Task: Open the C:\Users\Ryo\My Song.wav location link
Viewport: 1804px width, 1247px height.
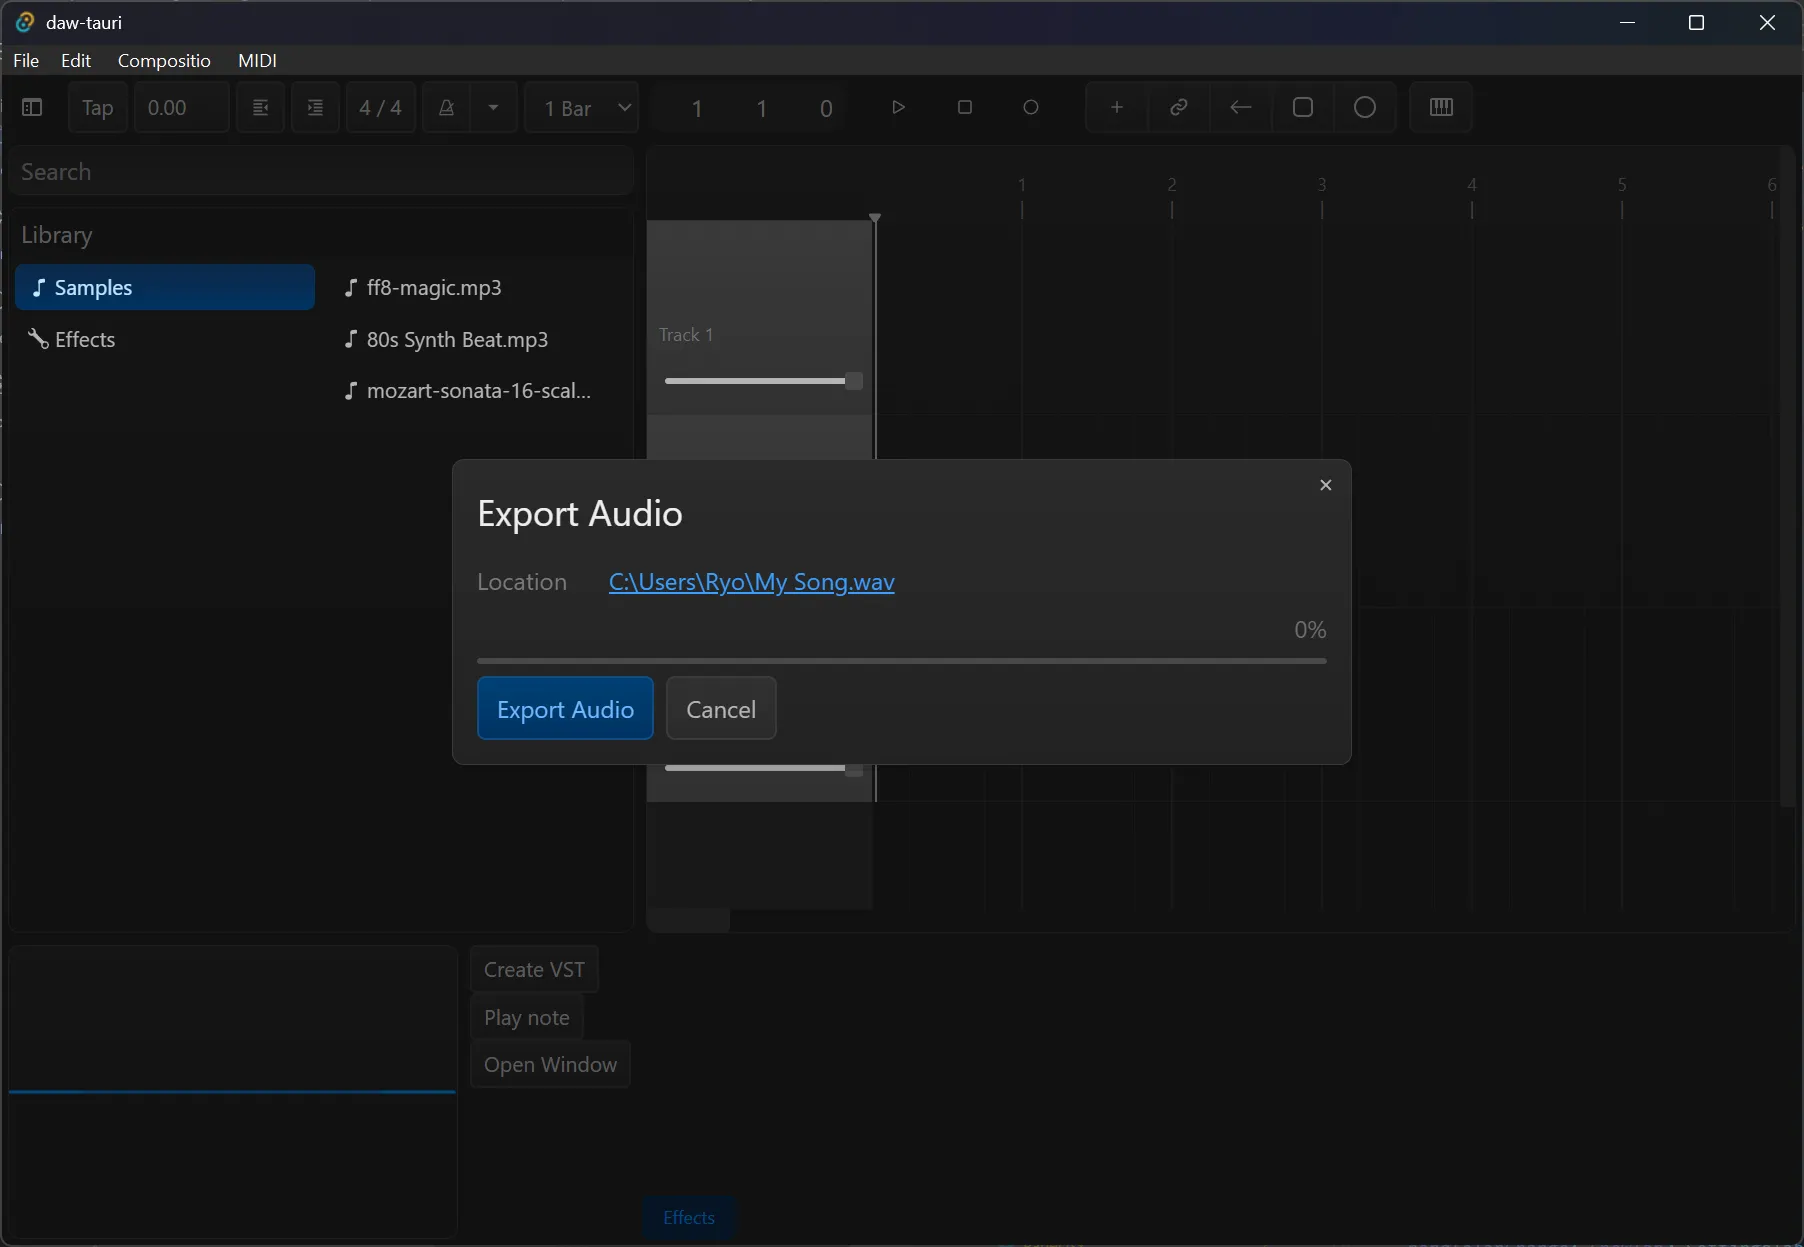Action: point(752,582)
